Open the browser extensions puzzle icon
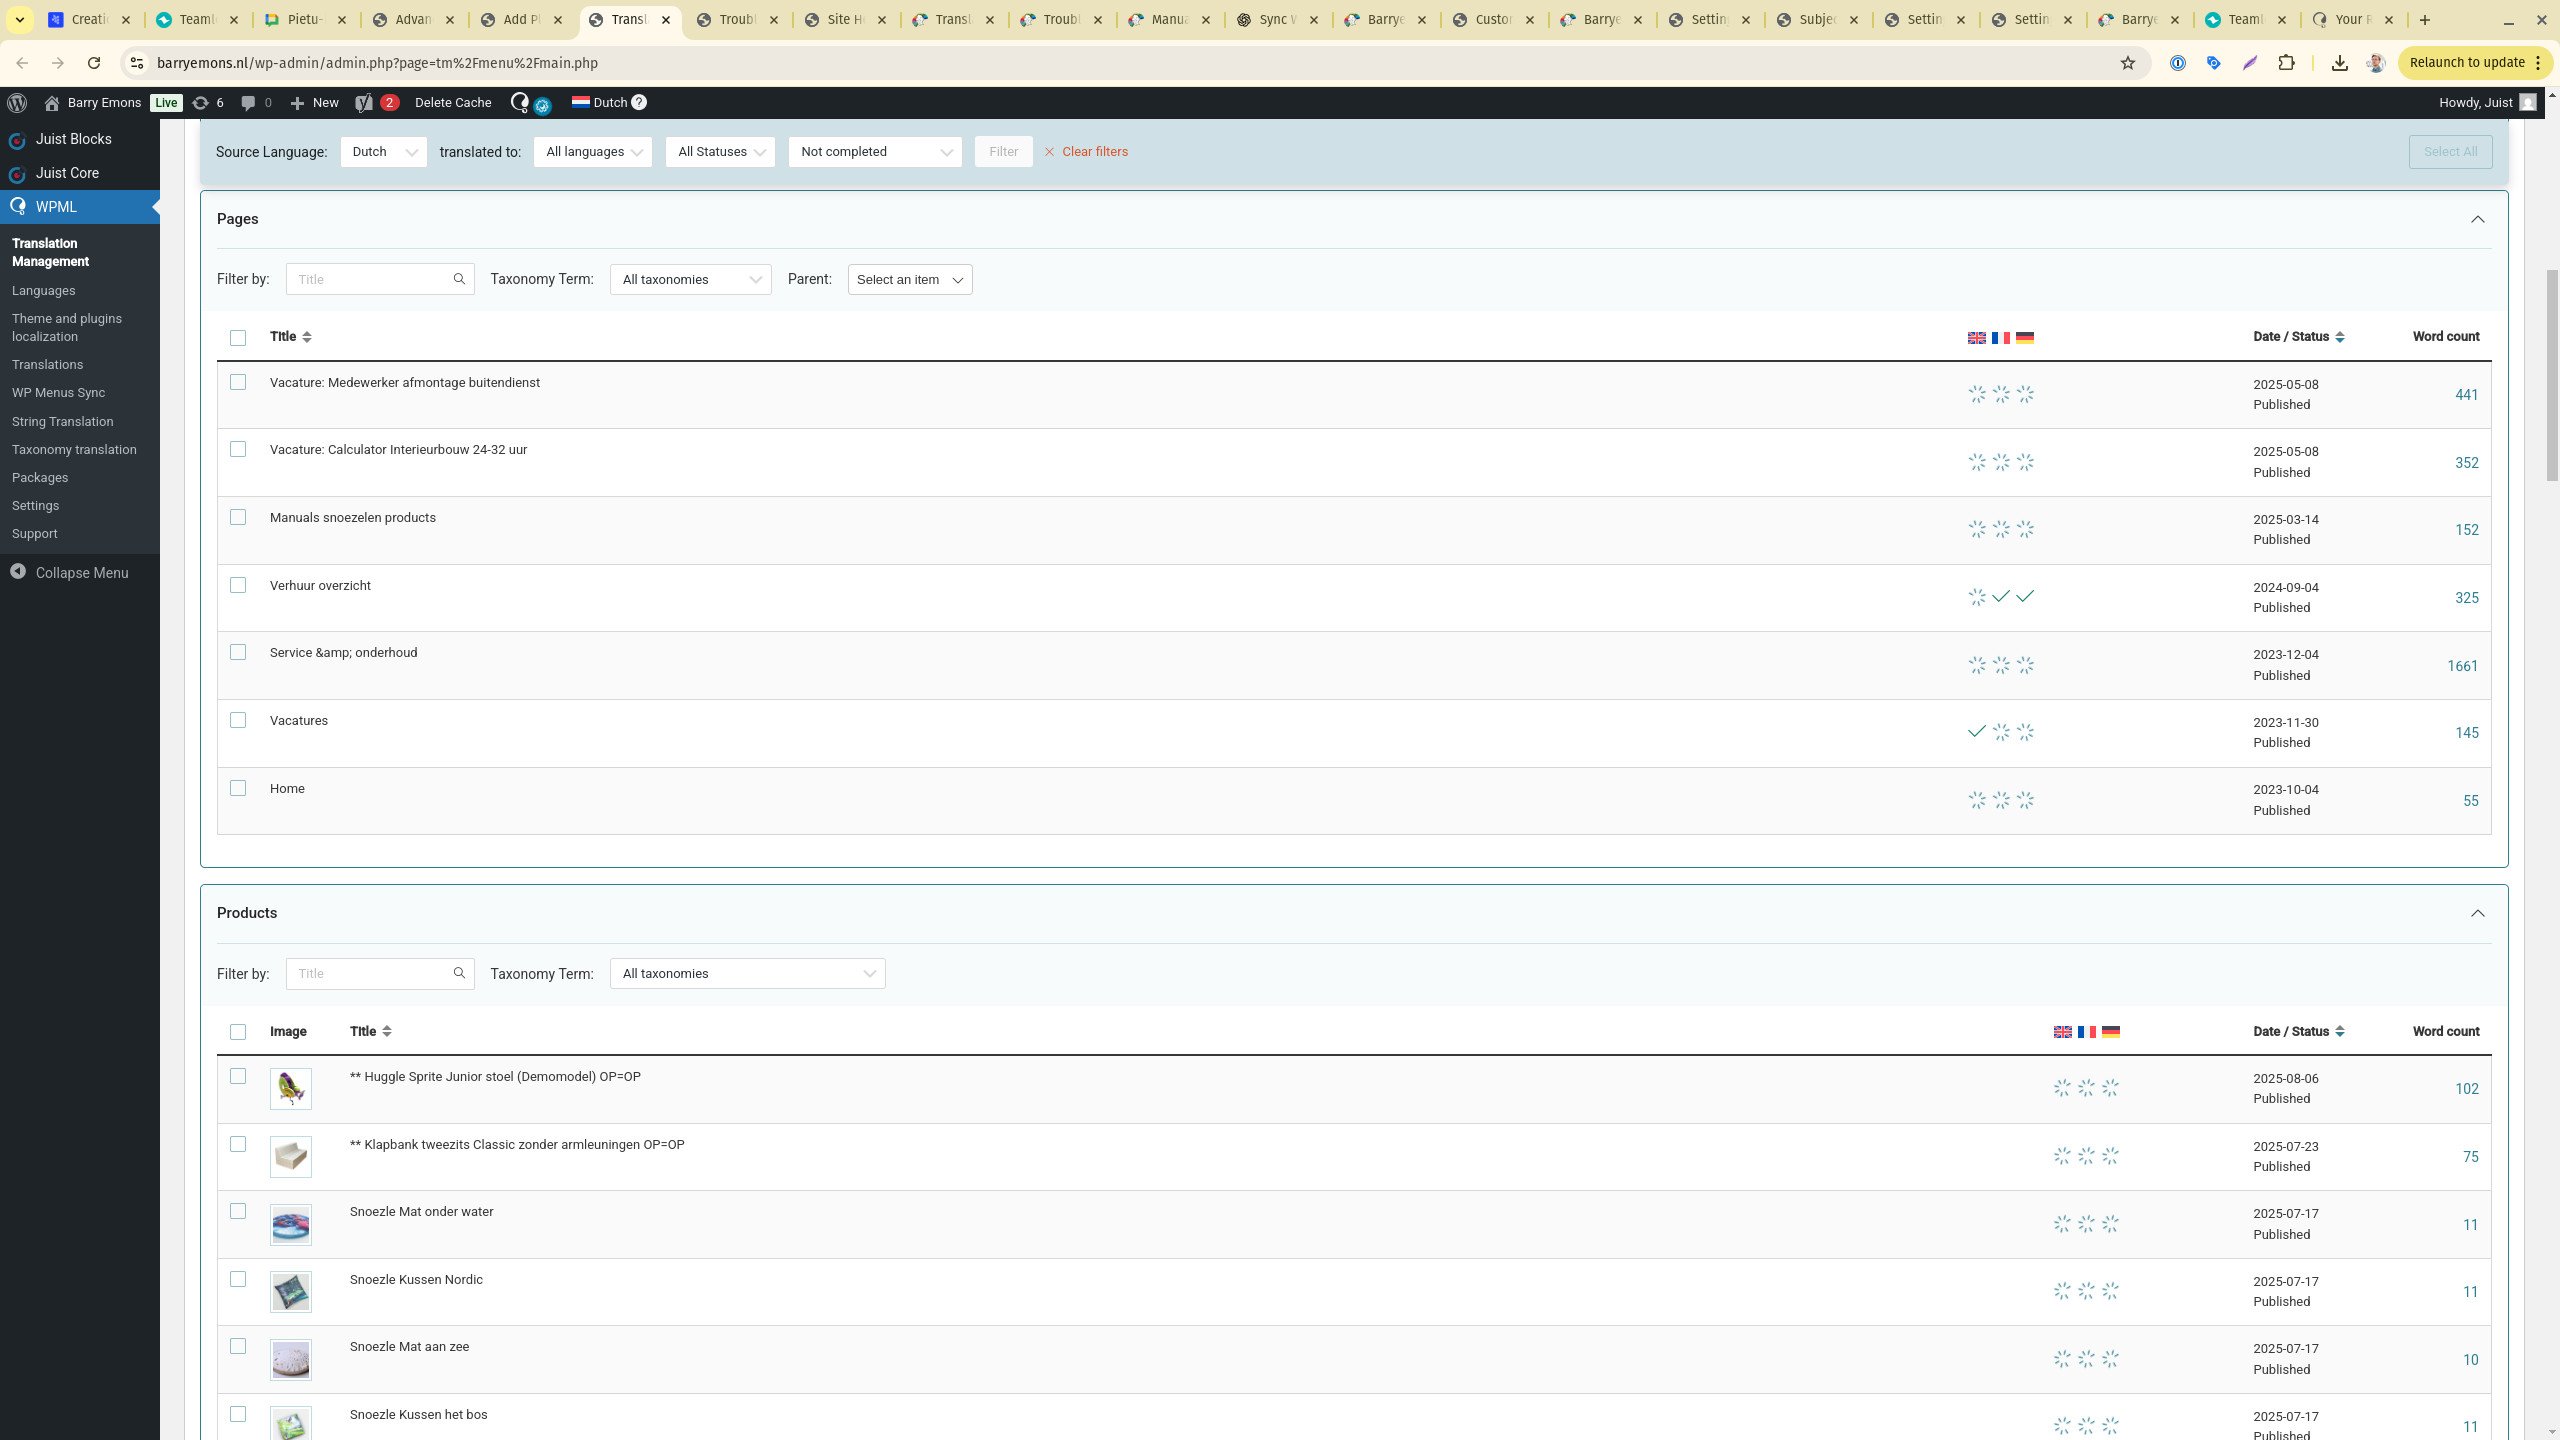 [x=2287, y=63]
